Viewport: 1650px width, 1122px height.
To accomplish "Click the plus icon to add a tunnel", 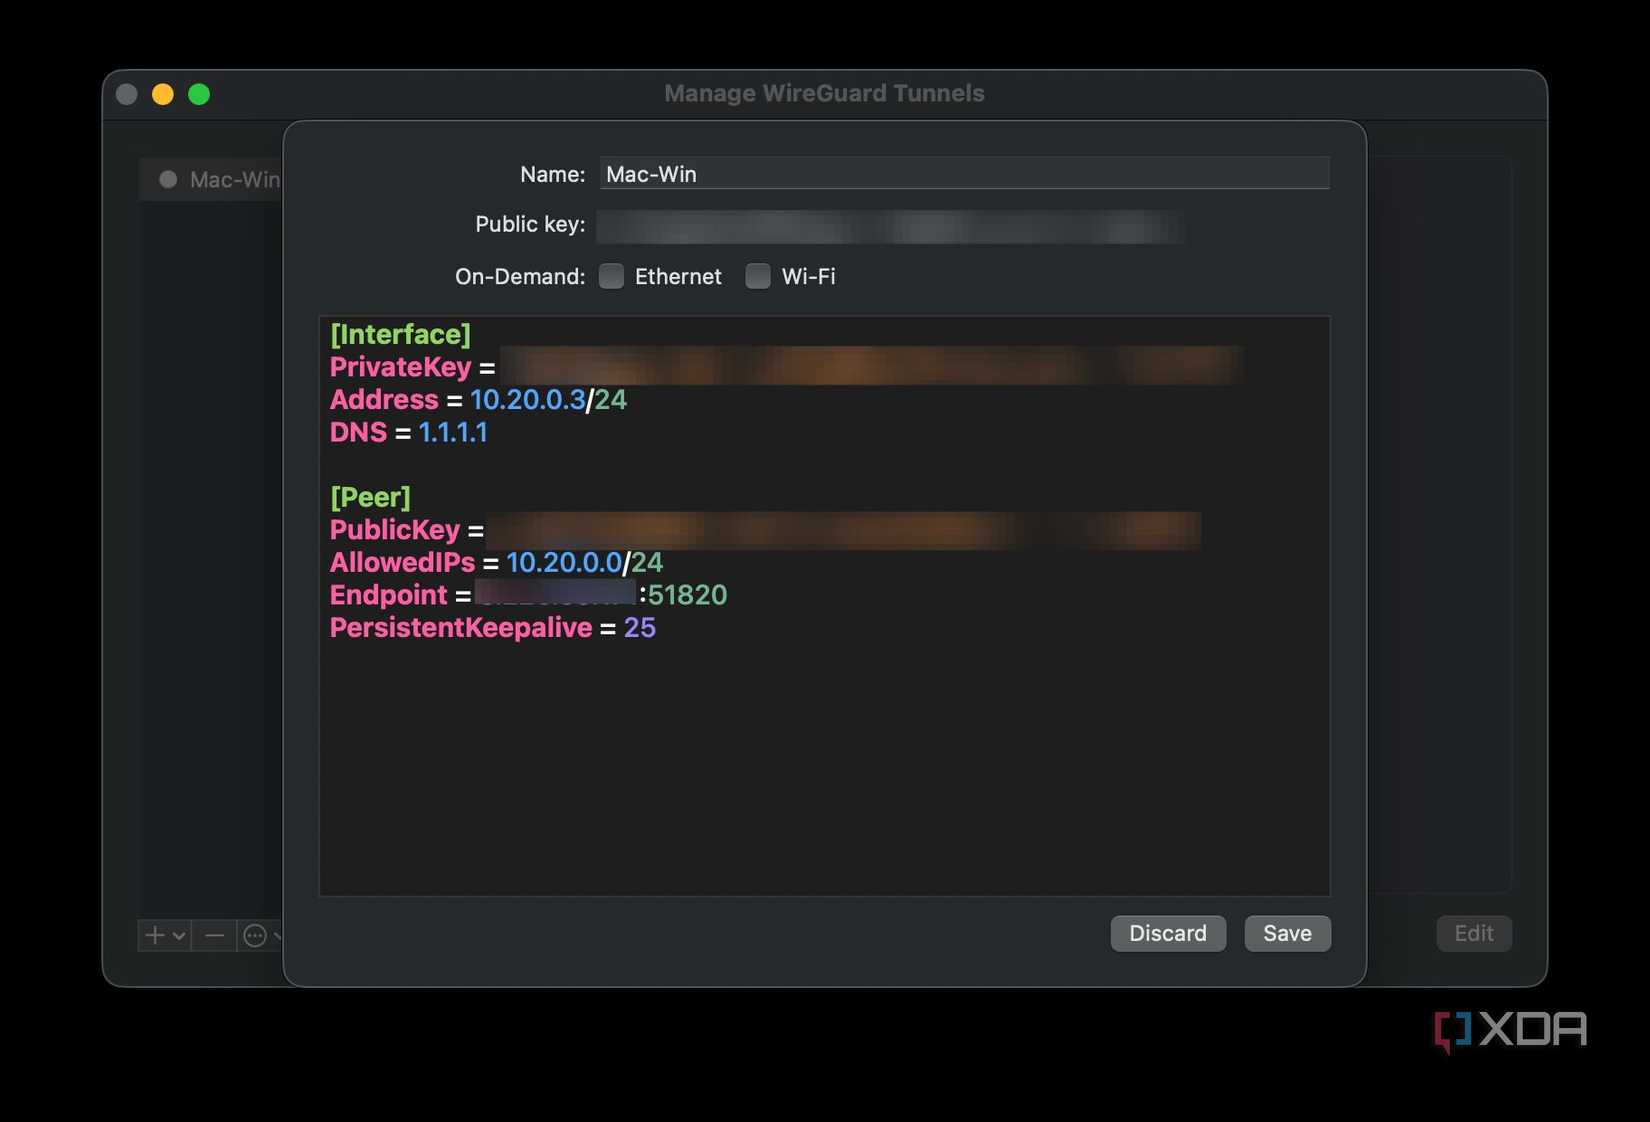I will [x=155, y=936].
